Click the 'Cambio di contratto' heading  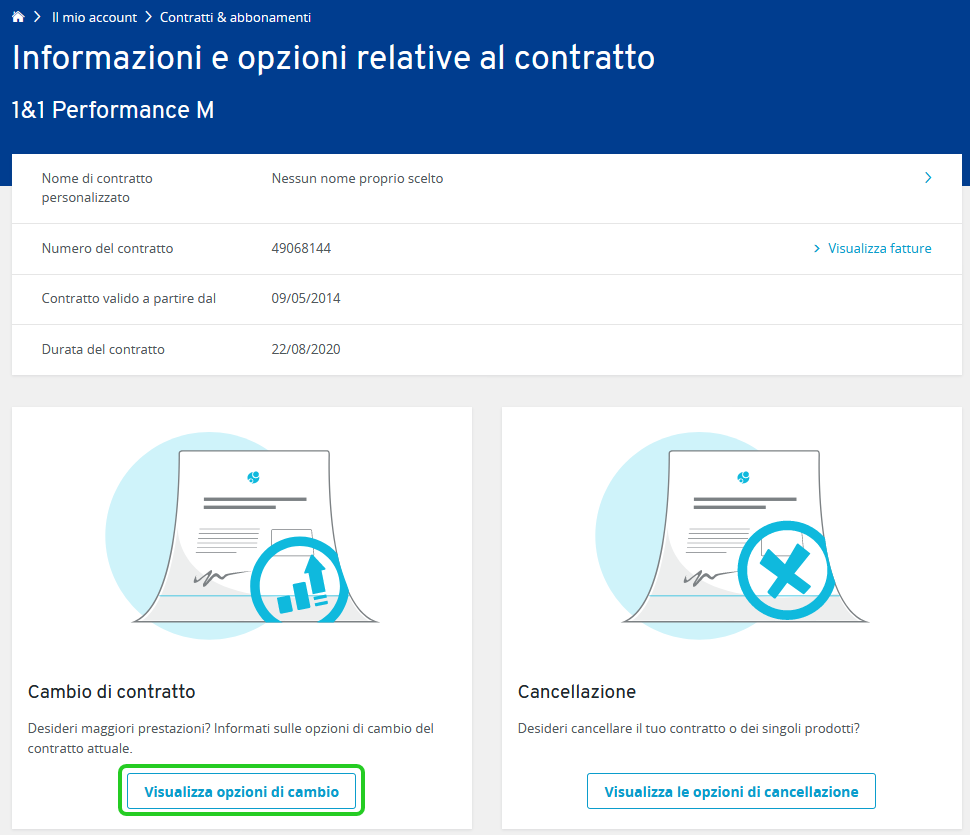pos(111,692)
